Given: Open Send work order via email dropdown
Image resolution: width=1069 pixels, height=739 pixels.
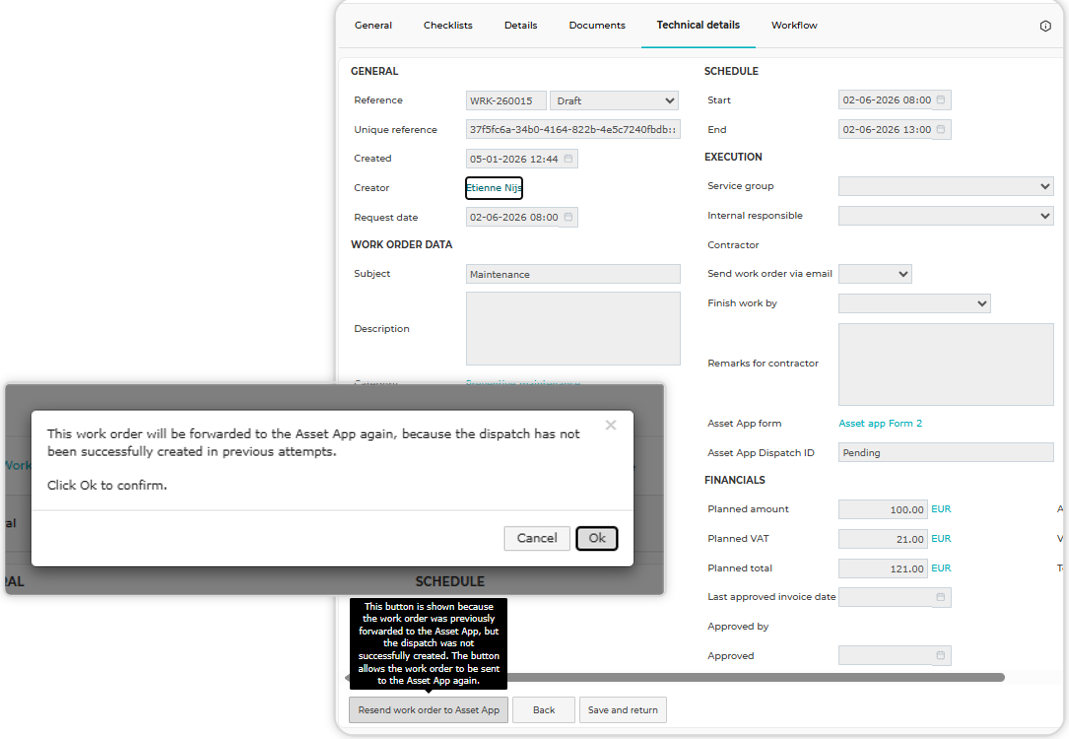Looking at the screenshot, I should [875, 274].
